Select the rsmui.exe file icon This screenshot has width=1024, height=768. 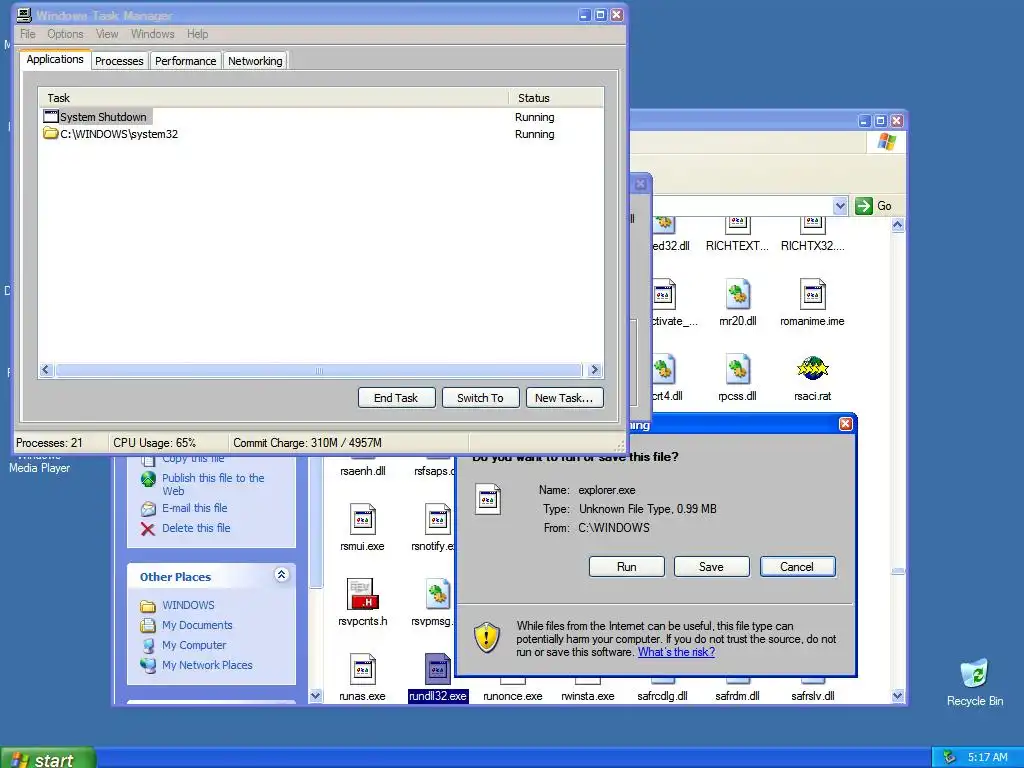[x=362, y=520]
